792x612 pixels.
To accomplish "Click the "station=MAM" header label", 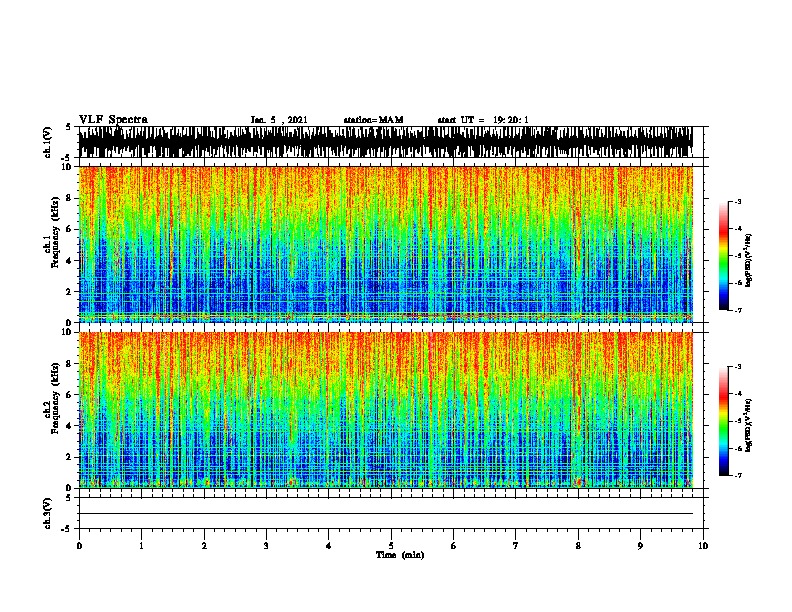I will tap(373, 120).
